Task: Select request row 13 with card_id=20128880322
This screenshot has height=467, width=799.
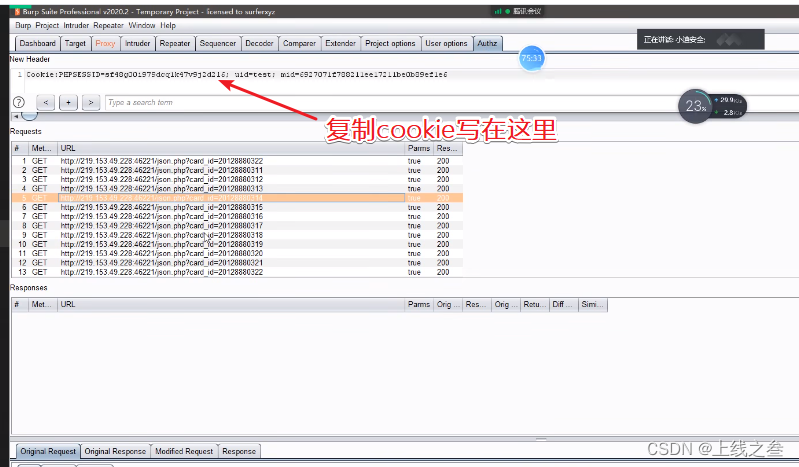Action: coord(237,272)
